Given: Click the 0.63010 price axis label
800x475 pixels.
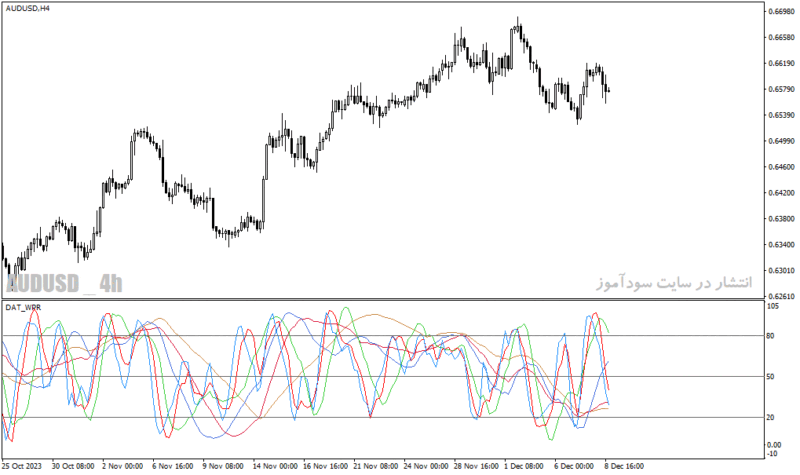Looking at the screenshot, I should point(781,270).
